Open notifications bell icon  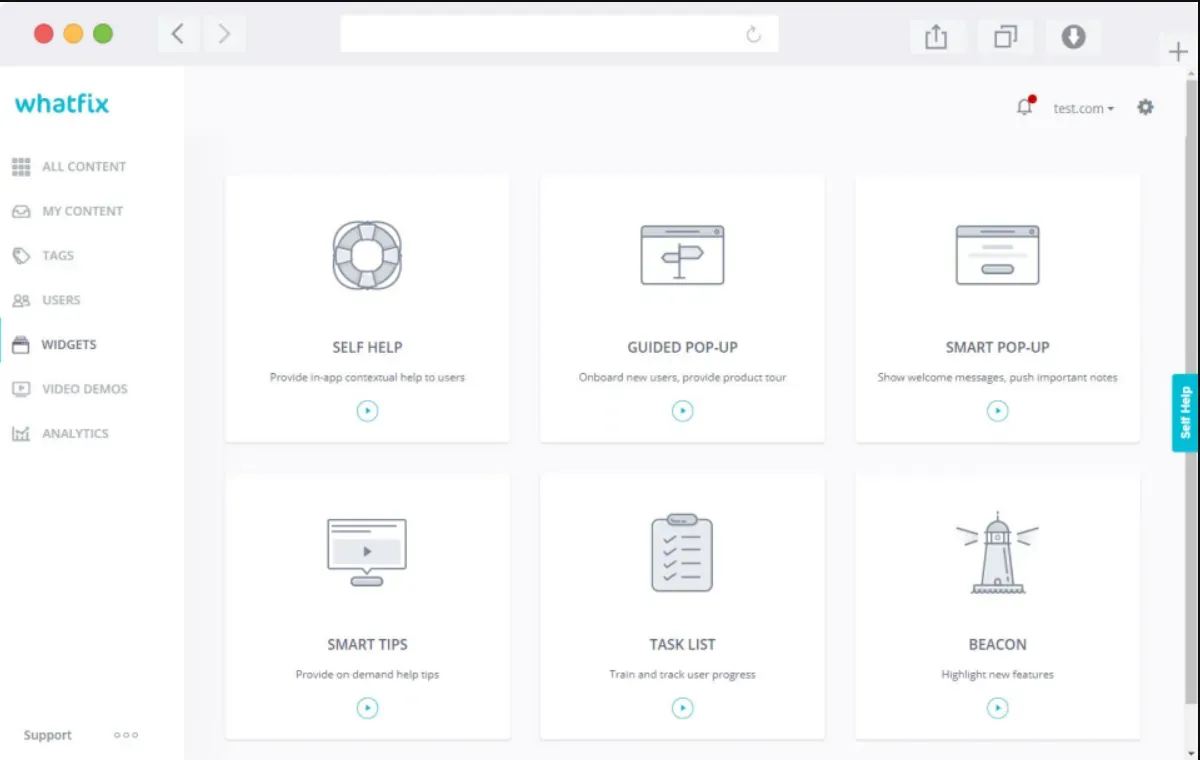tap(1025, 106)
